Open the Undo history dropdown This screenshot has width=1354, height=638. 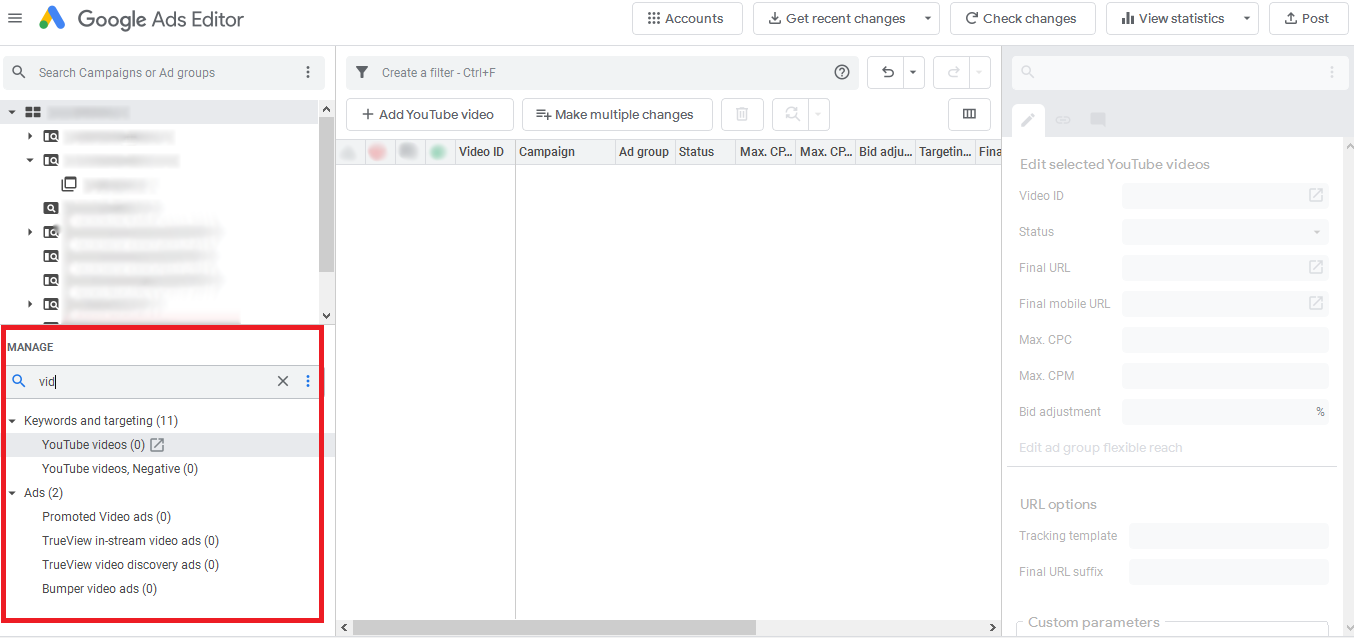pos(914,73)
